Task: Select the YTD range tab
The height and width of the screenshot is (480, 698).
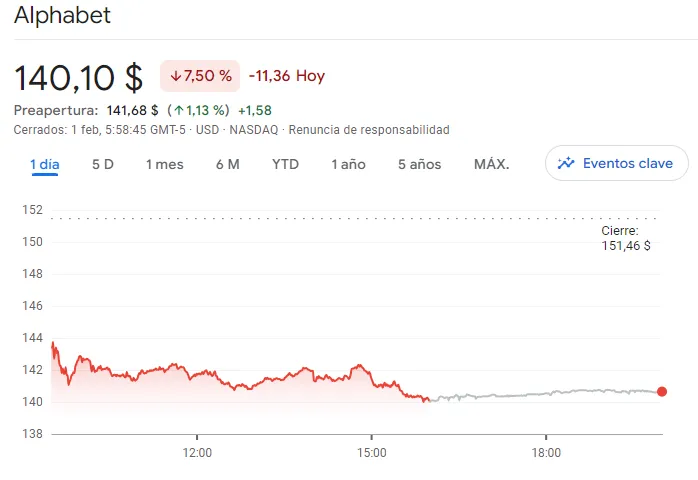Action: [285, 164]
